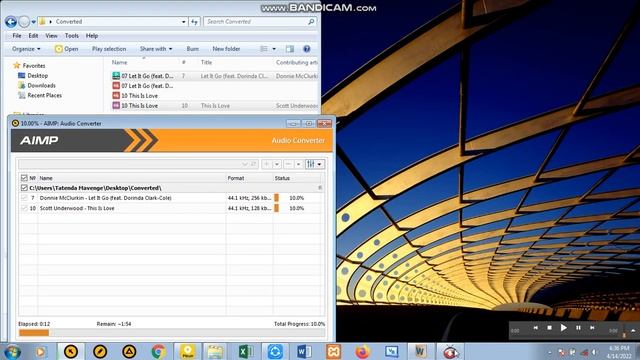Click the Stop button in the Bandicam overlay
Screen dimensions: 640x360
(549, 327)
